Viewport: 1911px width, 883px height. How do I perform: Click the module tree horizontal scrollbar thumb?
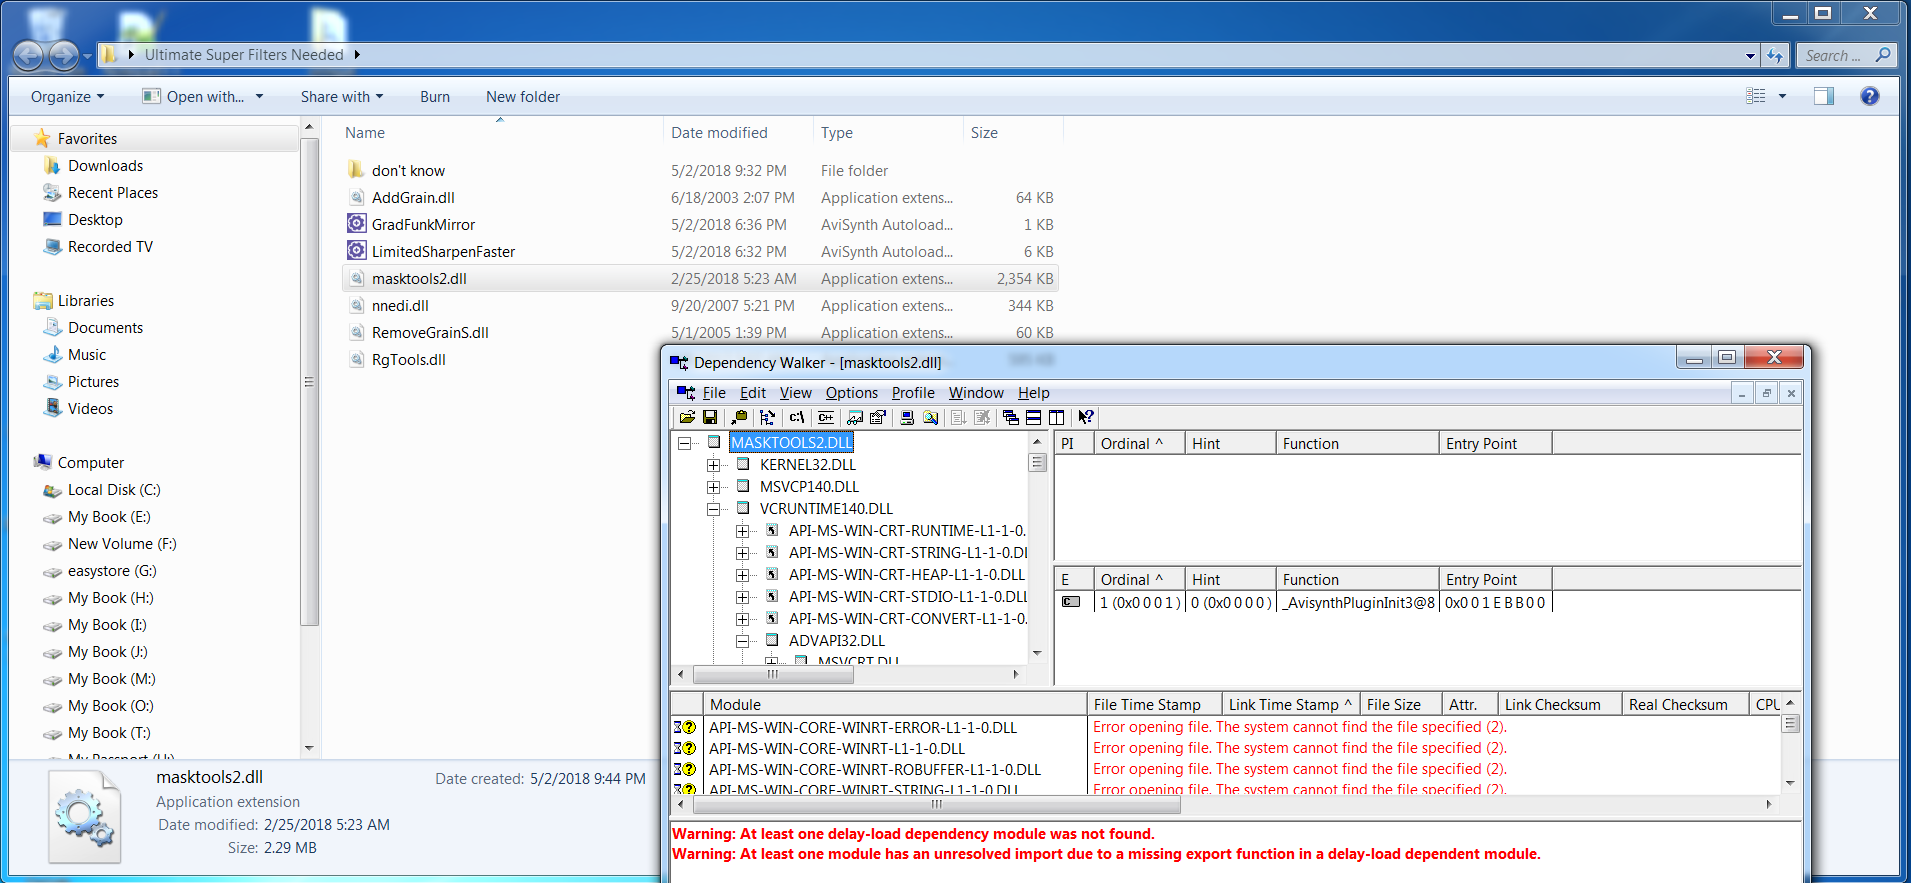point(773,674)
